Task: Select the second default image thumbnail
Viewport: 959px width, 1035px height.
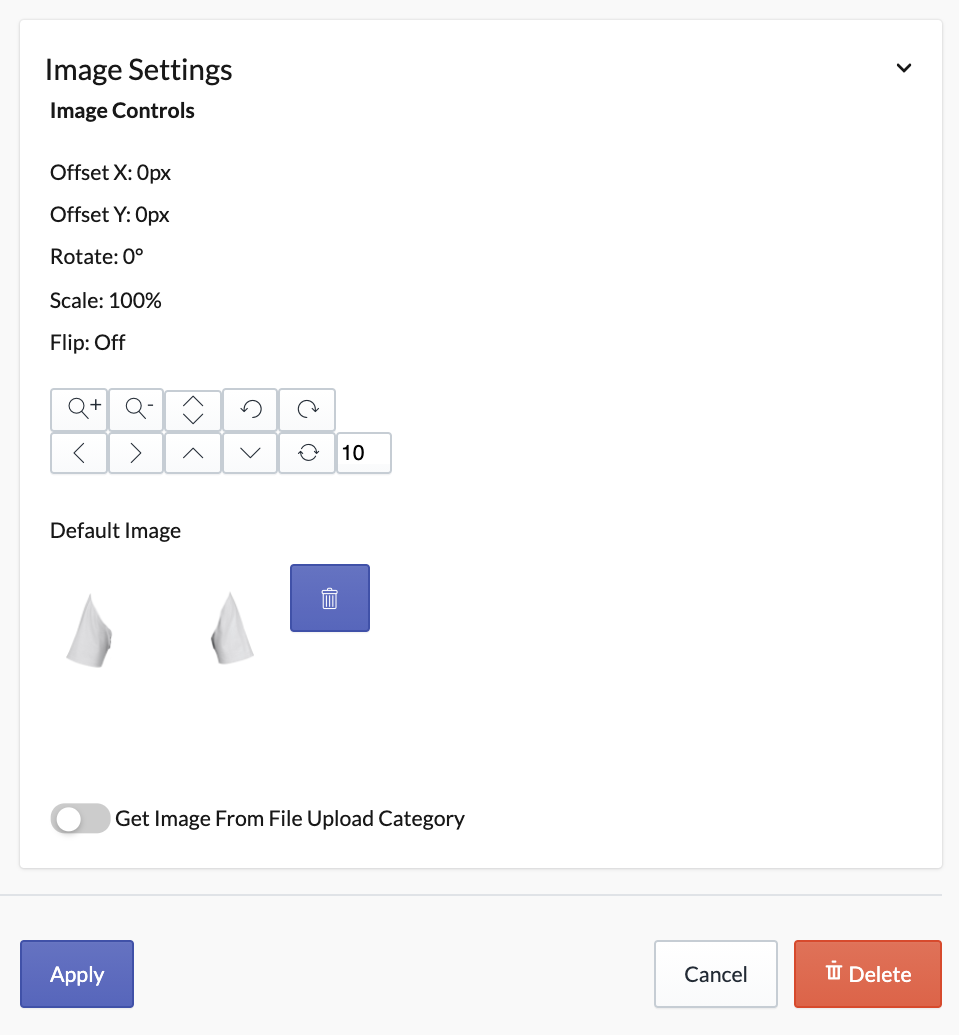Action: (x=232, y=628)
